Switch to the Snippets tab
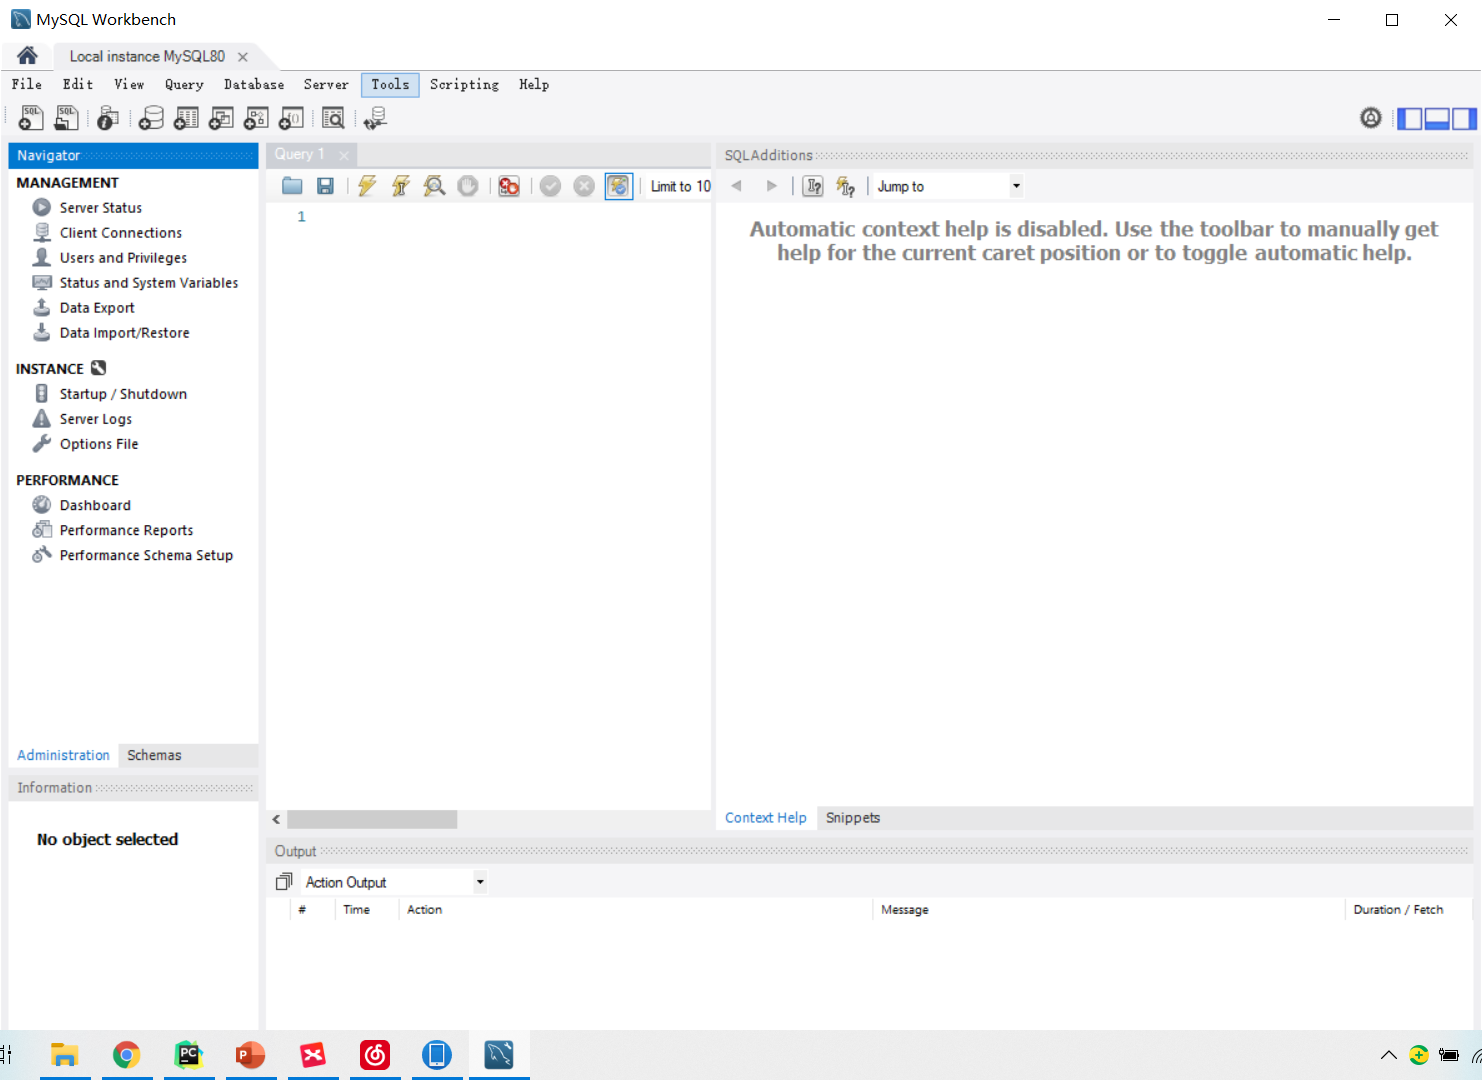This screenshot has width=1482, height=1080. [x=852, y=817]
